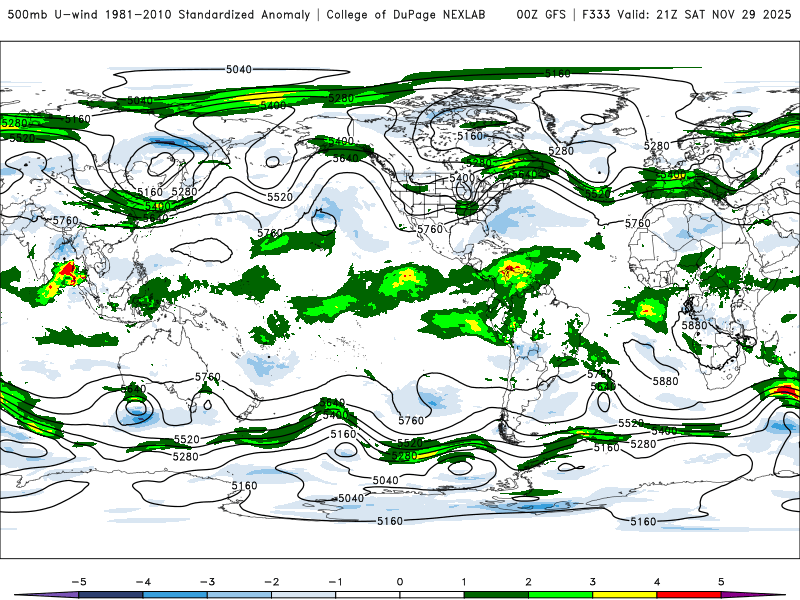Click the '5880' contour label inside Africa
This screenshot has height=600, width=800.
[x=694, y=325]
